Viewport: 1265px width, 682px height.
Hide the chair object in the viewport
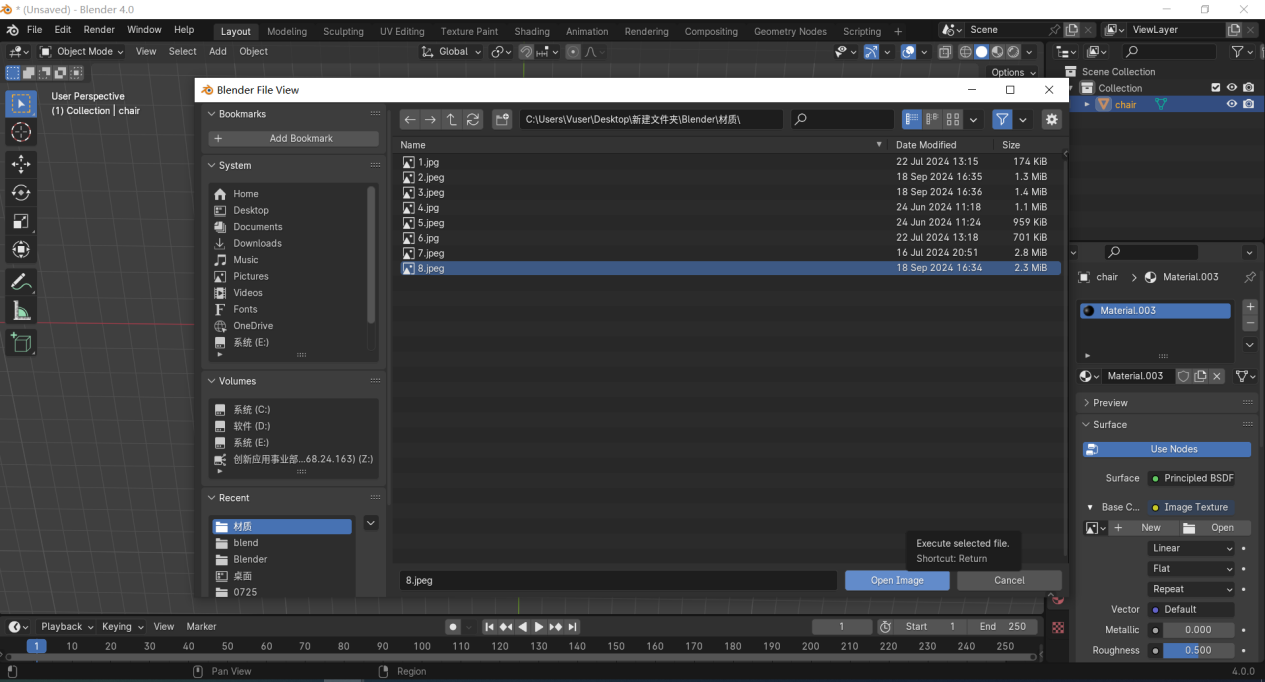click(1231, 104)
